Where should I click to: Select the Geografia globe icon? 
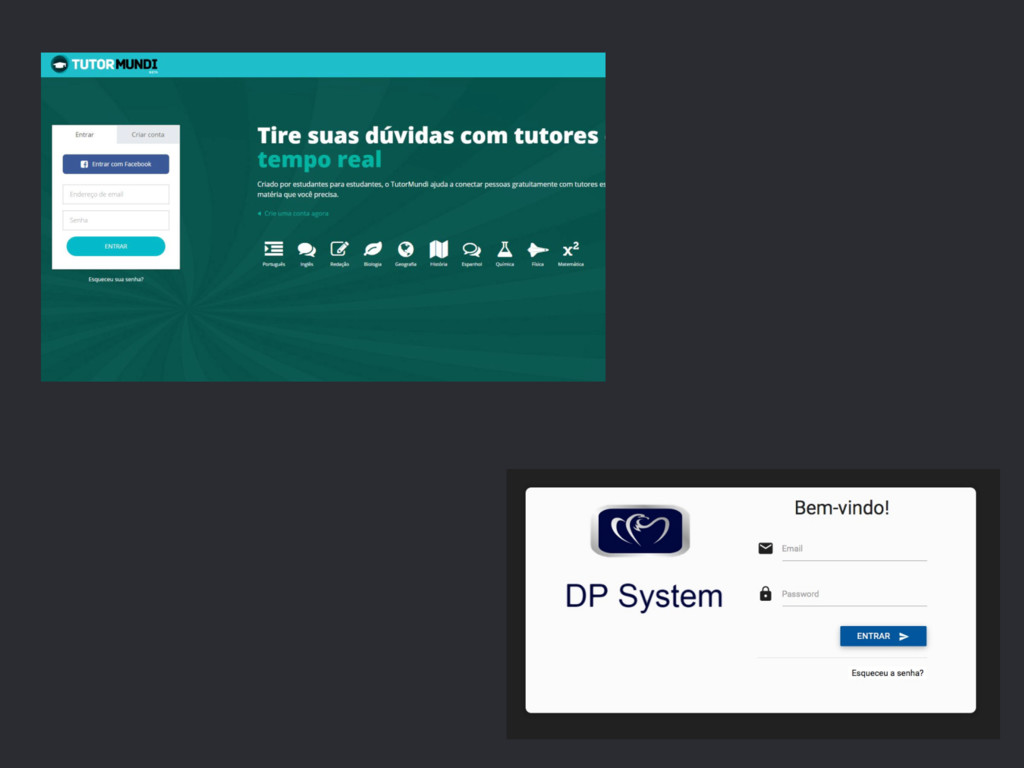tap(406, 249)
